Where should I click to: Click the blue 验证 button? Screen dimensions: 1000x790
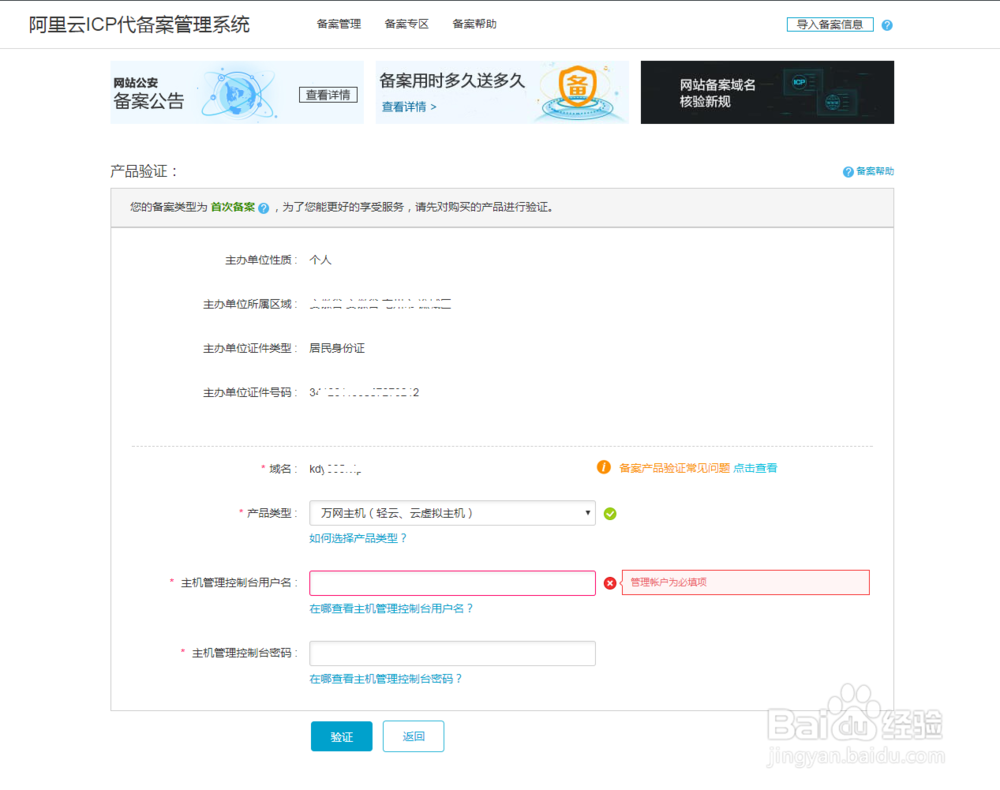341,736
